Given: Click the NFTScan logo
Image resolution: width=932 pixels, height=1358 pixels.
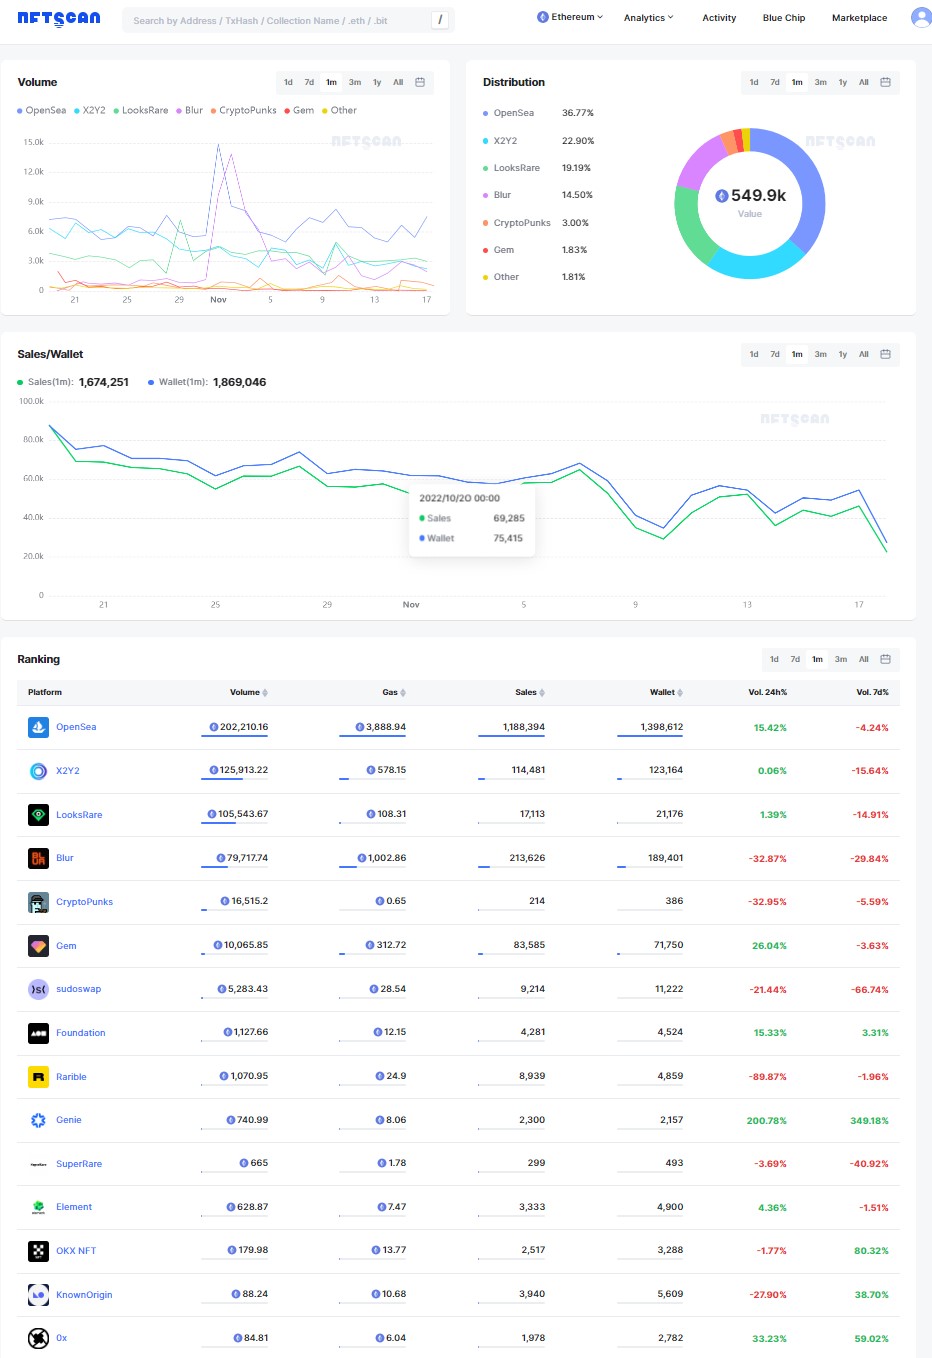Looking at the screenshot, I should [59, 18].
